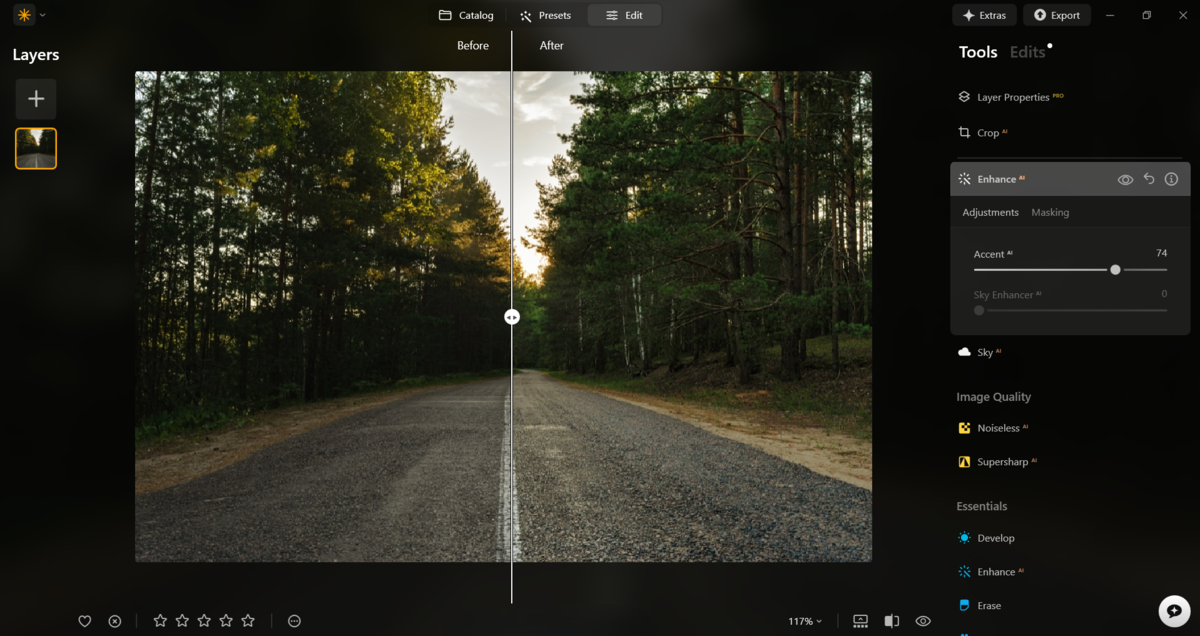This screenshot has width=1200, height=636.
Task: Open the Extras menu
Action: point(984,15)
